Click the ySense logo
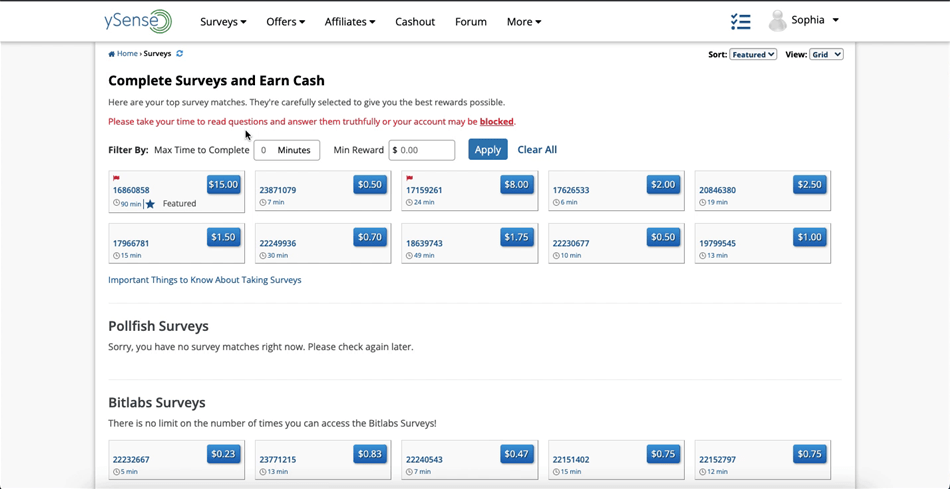The height and width of the screenshot is (489, 950). point(138,21)
